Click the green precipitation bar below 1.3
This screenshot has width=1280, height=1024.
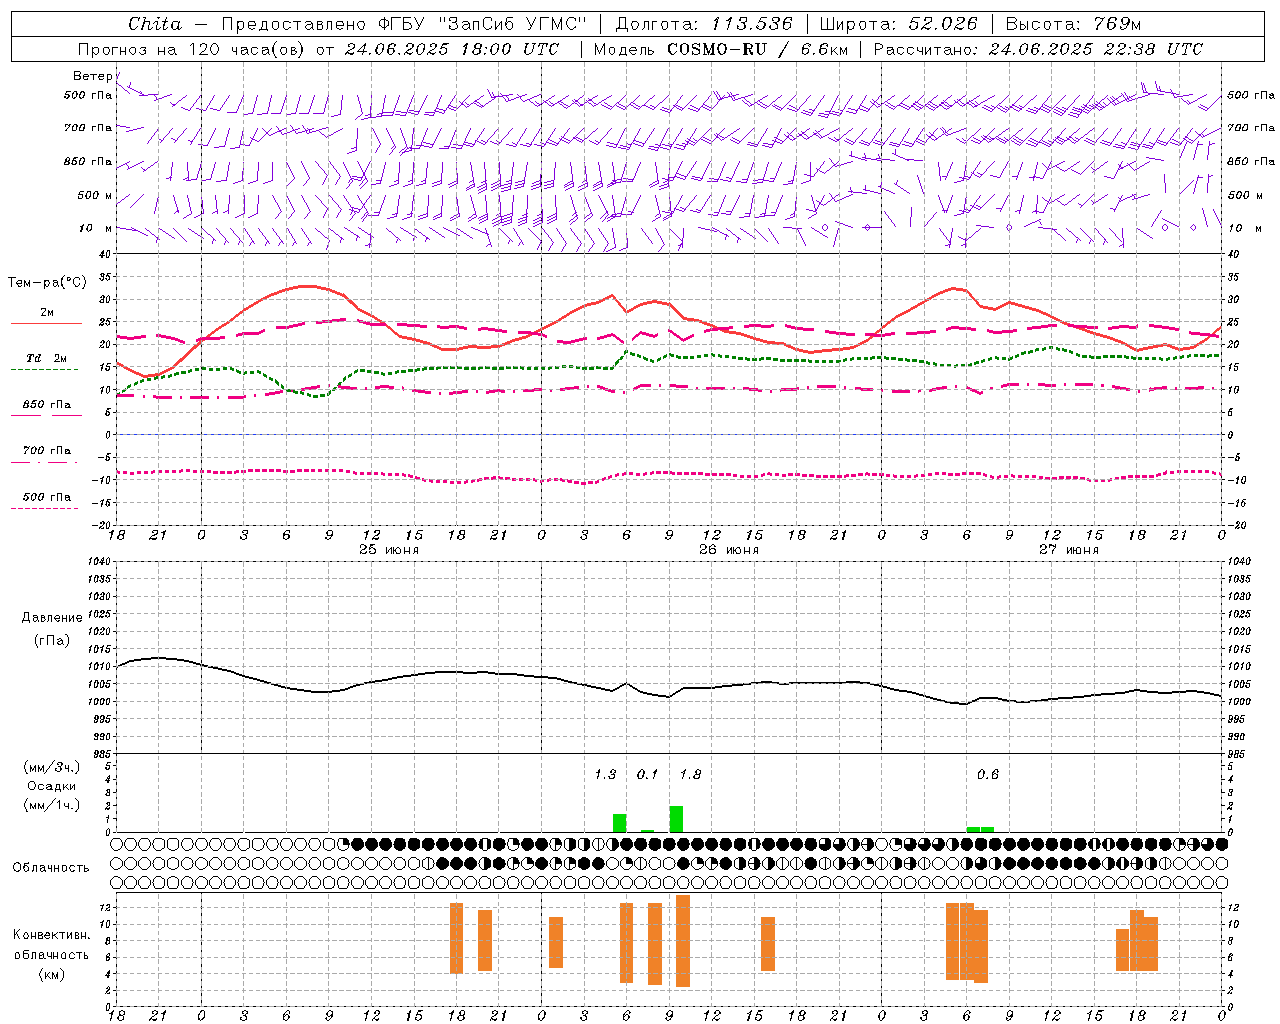click(x=620, y=823)
